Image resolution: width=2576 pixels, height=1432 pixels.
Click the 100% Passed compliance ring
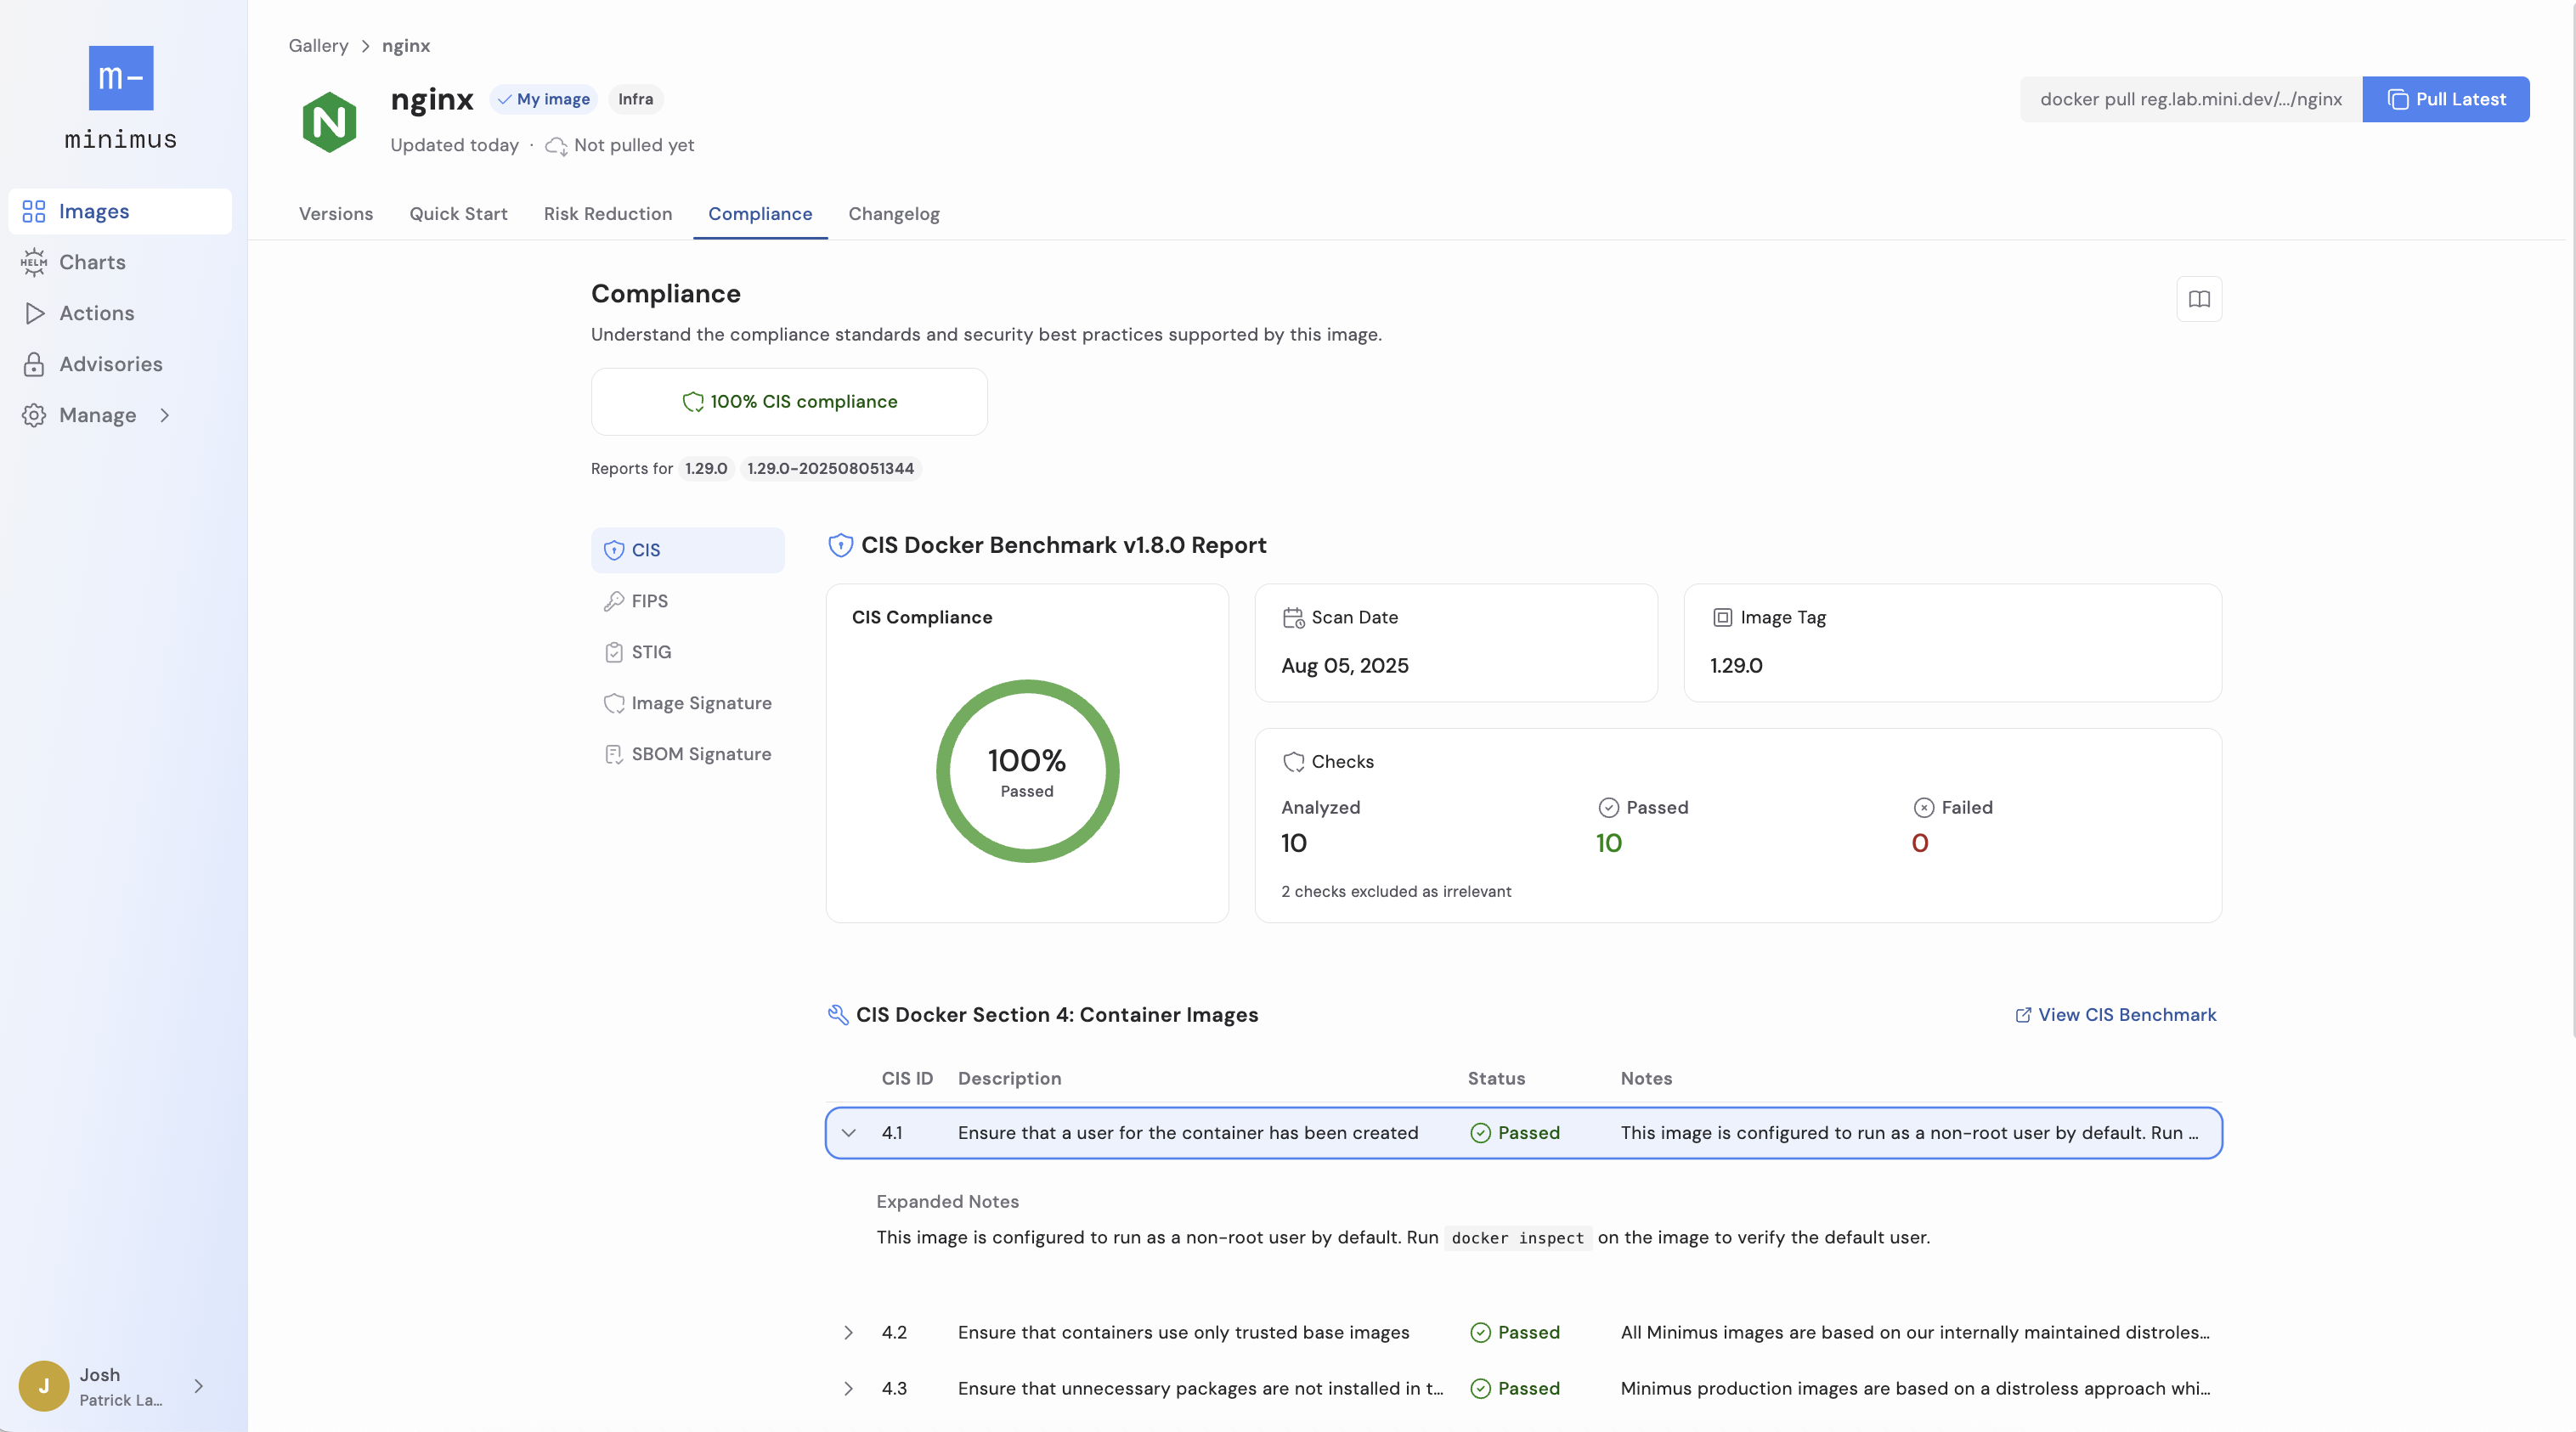coord(1027,771)
